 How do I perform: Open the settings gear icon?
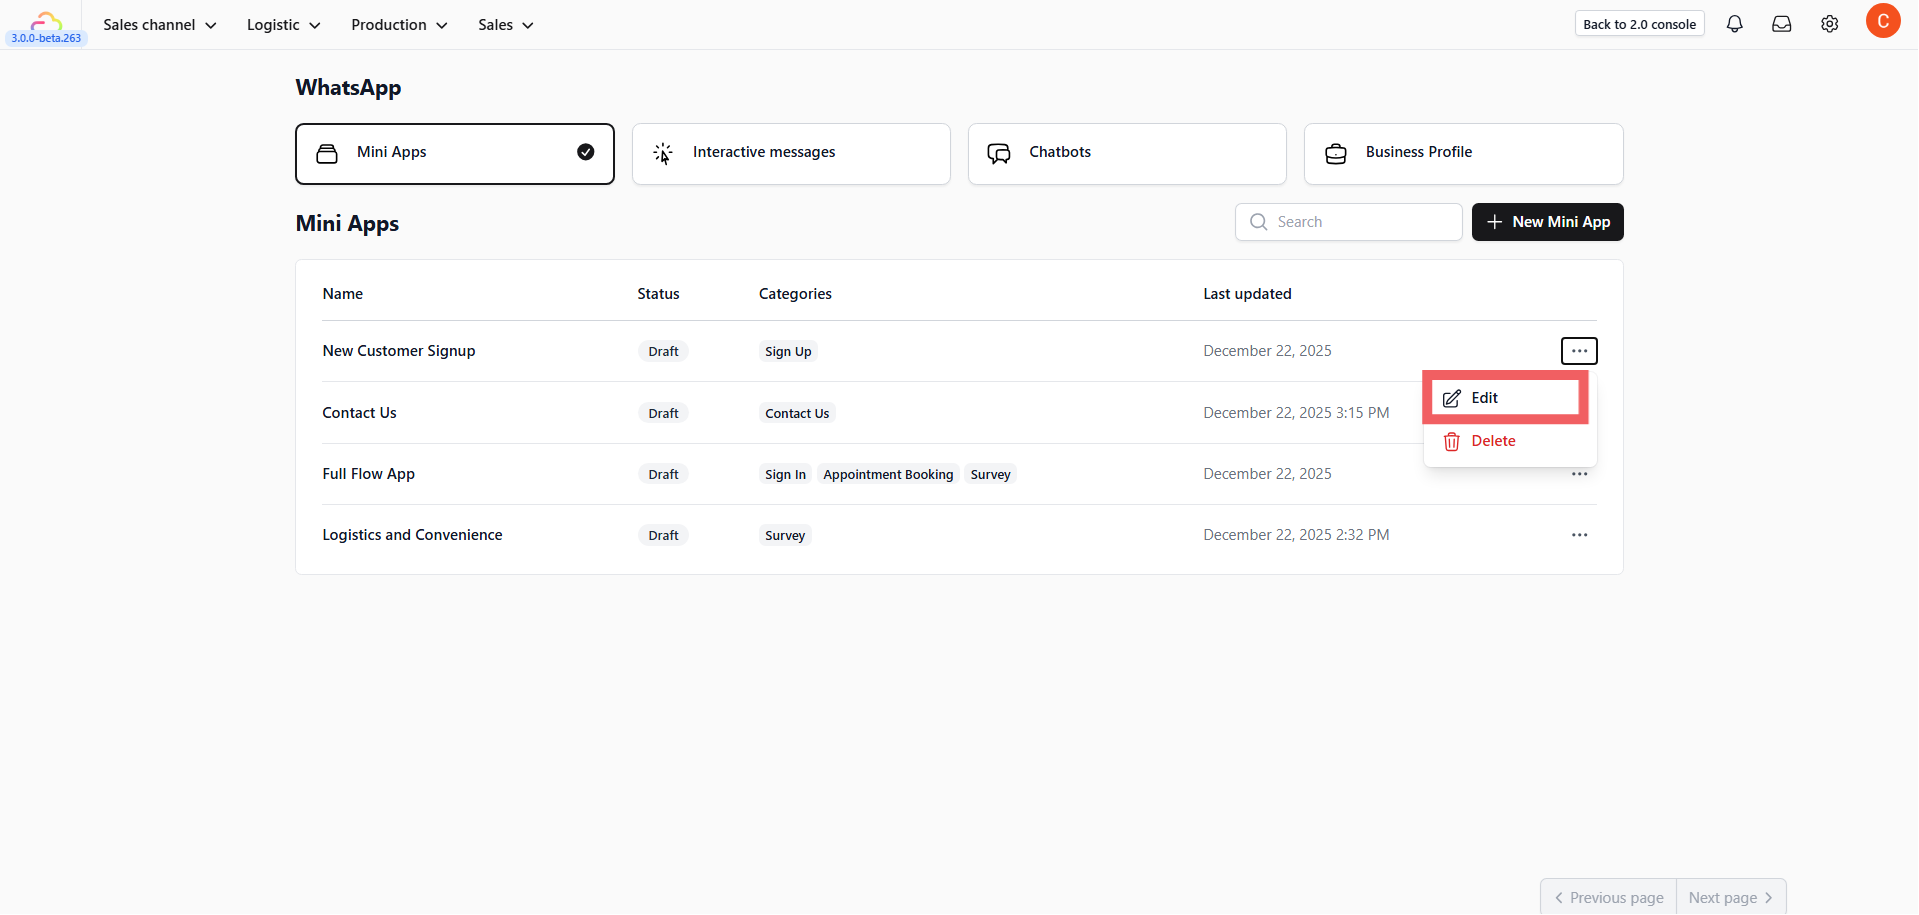click(x=1829, y=24)
